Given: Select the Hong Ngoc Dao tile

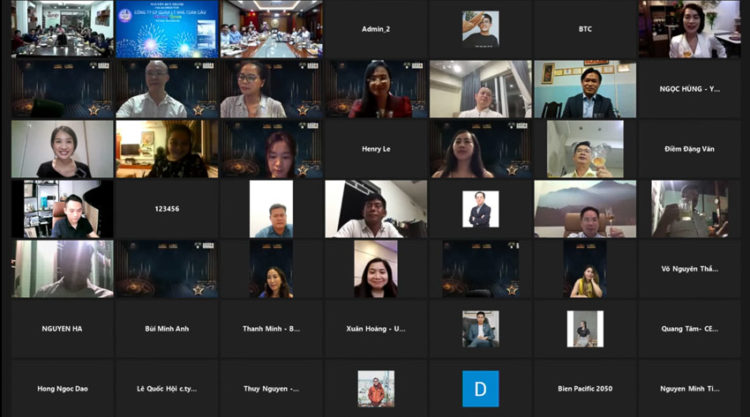Looking at the screenshot, I should click(62, 388).
